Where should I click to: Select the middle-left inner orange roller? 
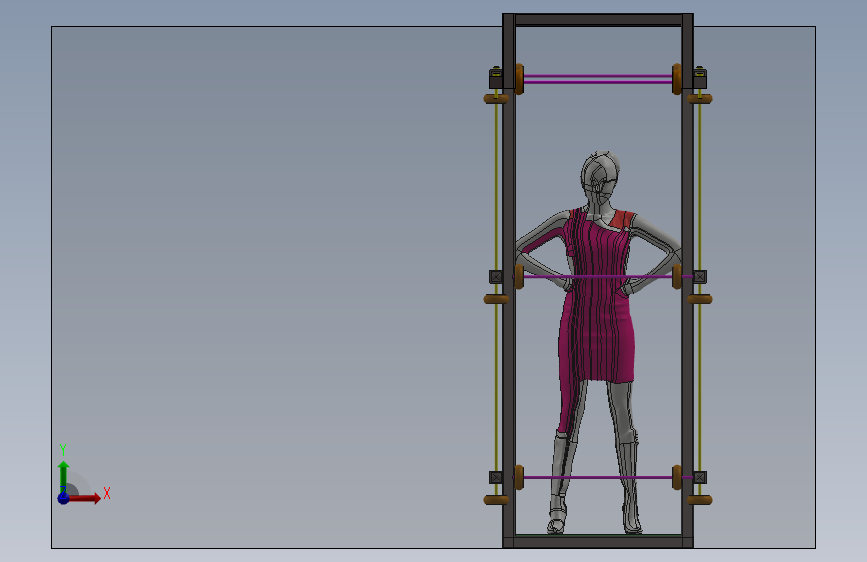(519, 277)
